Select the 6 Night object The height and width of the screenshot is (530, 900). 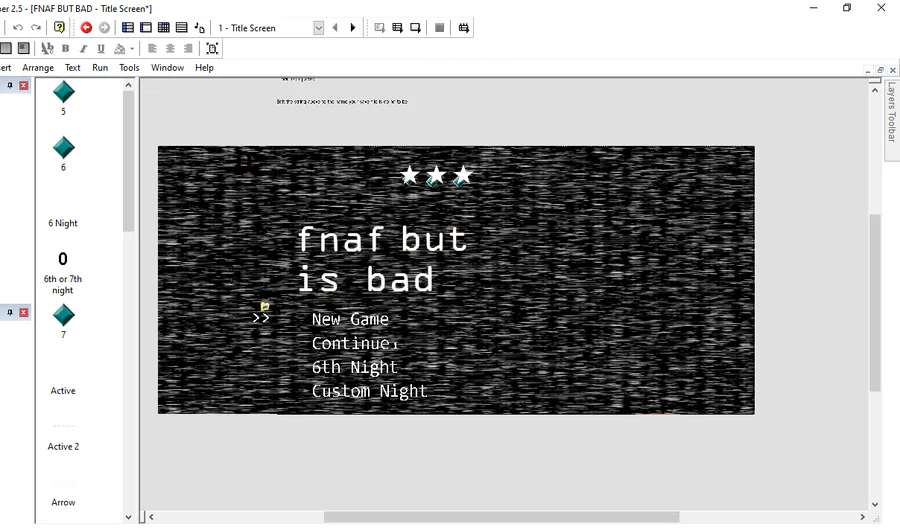click(63, 223)
